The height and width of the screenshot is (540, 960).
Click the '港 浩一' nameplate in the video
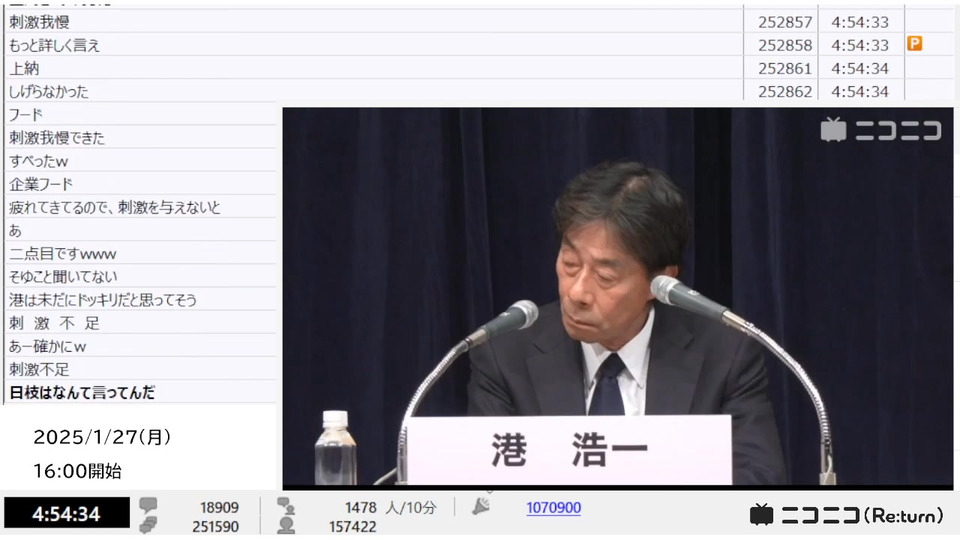click(x=569, y=450)
